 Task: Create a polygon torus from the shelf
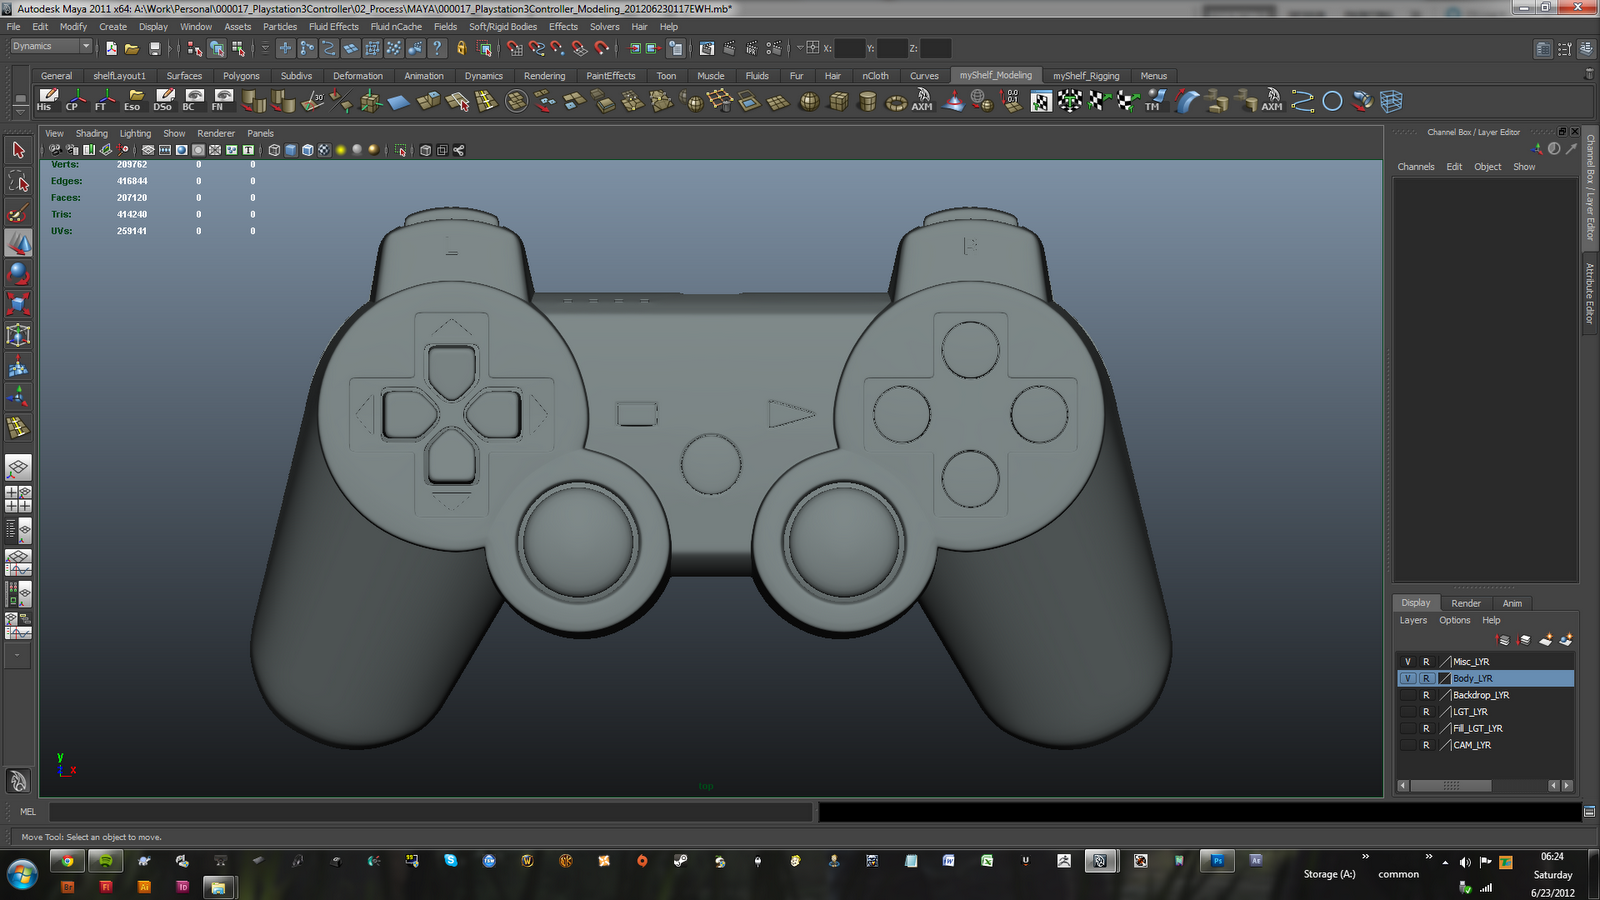tap(896, 101)
